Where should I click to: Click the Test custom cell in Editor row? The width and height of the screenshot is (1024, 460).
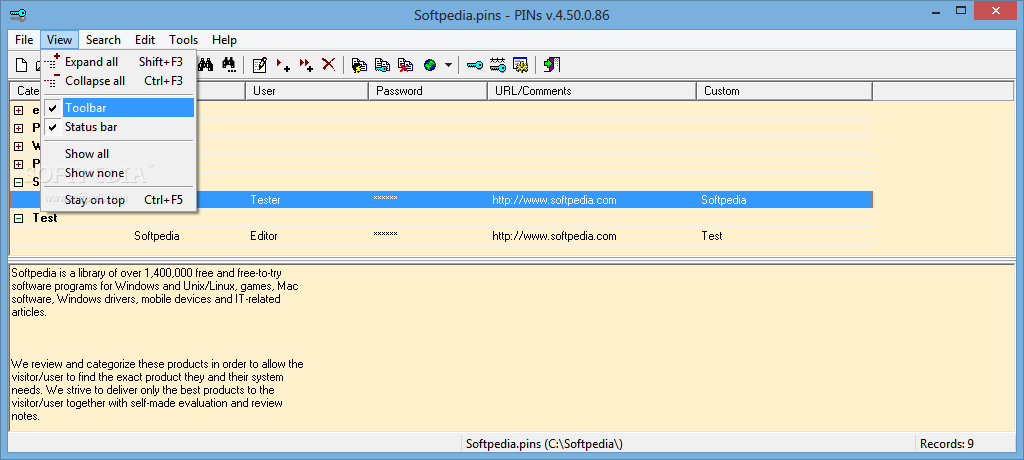(x=712, y=236)
